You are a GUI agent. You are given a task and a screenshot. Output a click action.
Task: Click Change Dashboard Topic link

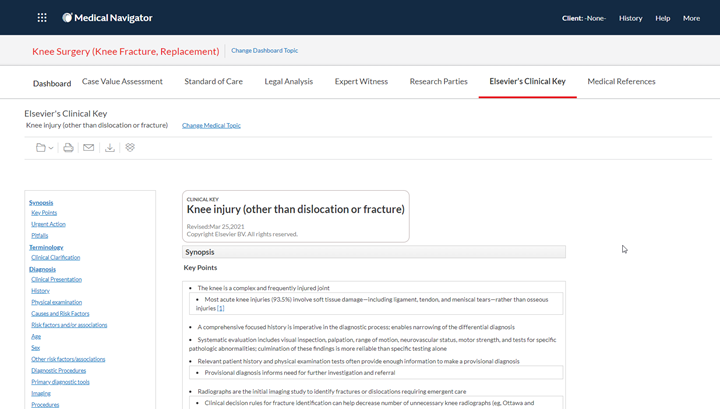click(x=264, y=50)
